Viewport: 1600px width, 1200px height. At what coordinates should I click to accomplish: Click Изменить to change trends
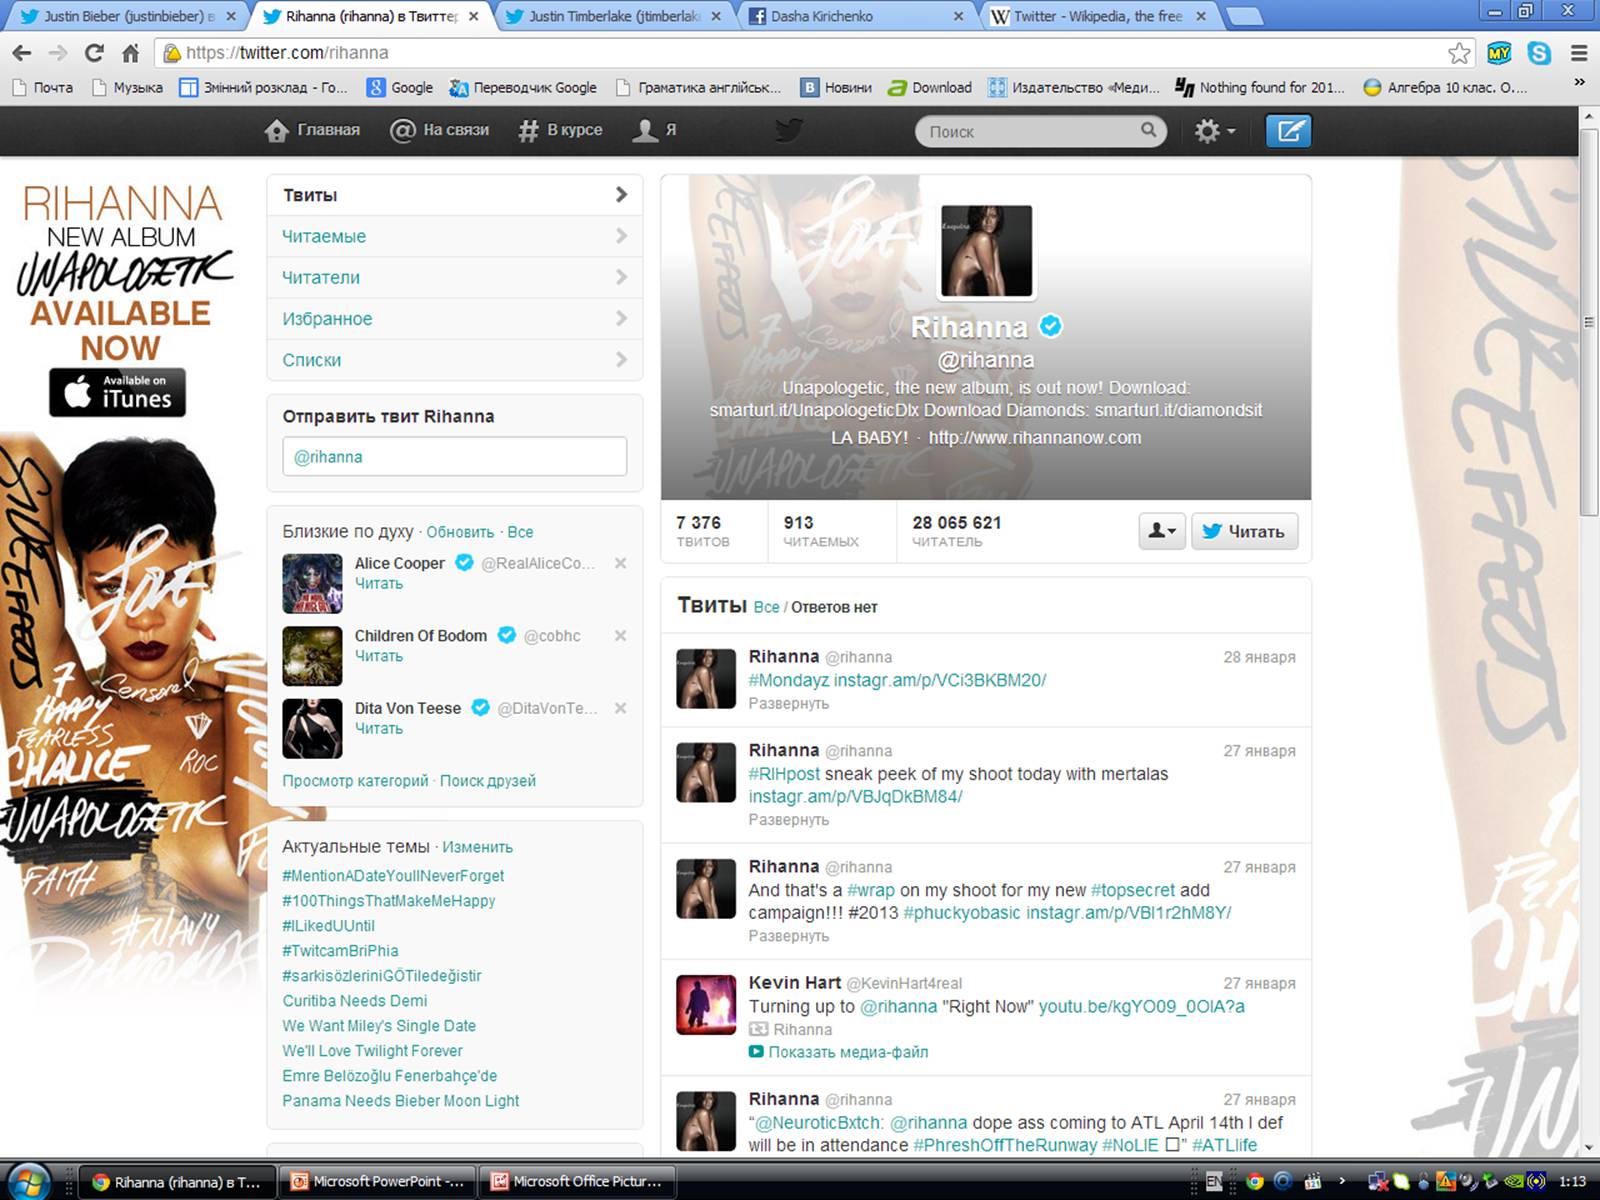click(x=478, y=847)
